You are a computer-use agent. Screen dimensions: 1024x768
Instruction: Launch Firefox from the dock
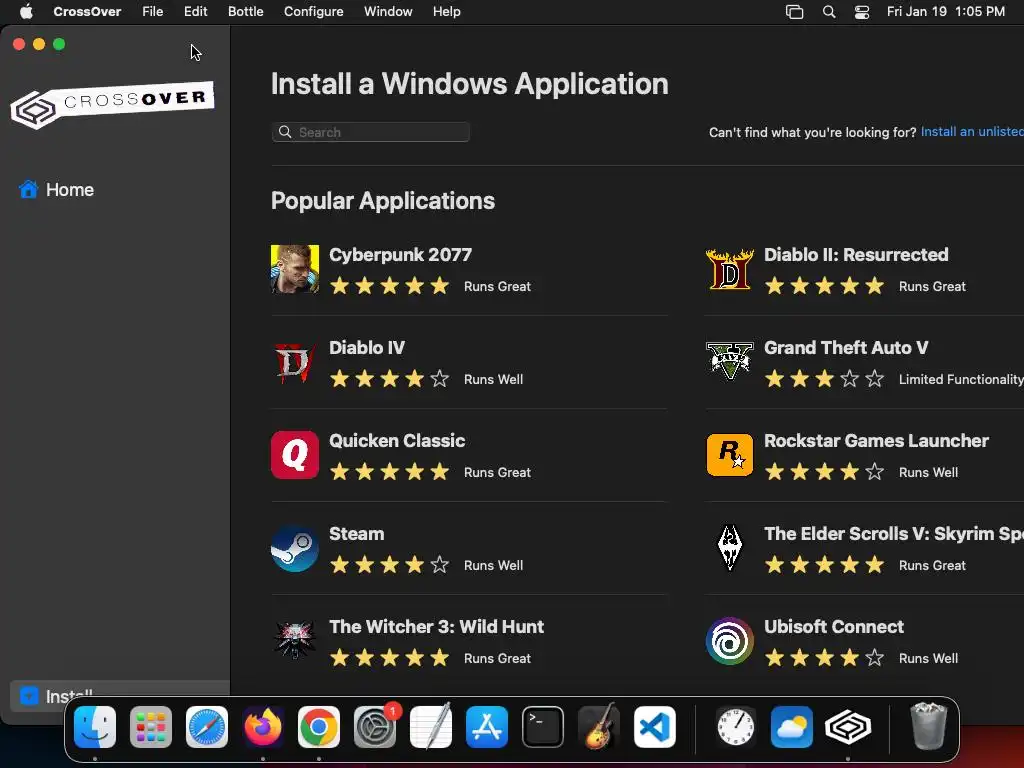[x=263, y=727]
